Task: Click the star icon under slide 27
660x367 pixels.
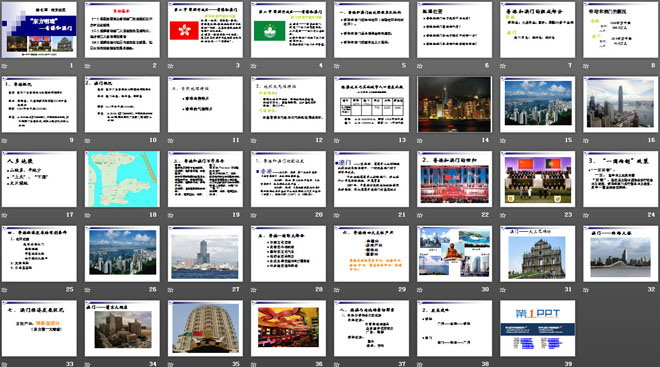Action: point(170,290)
